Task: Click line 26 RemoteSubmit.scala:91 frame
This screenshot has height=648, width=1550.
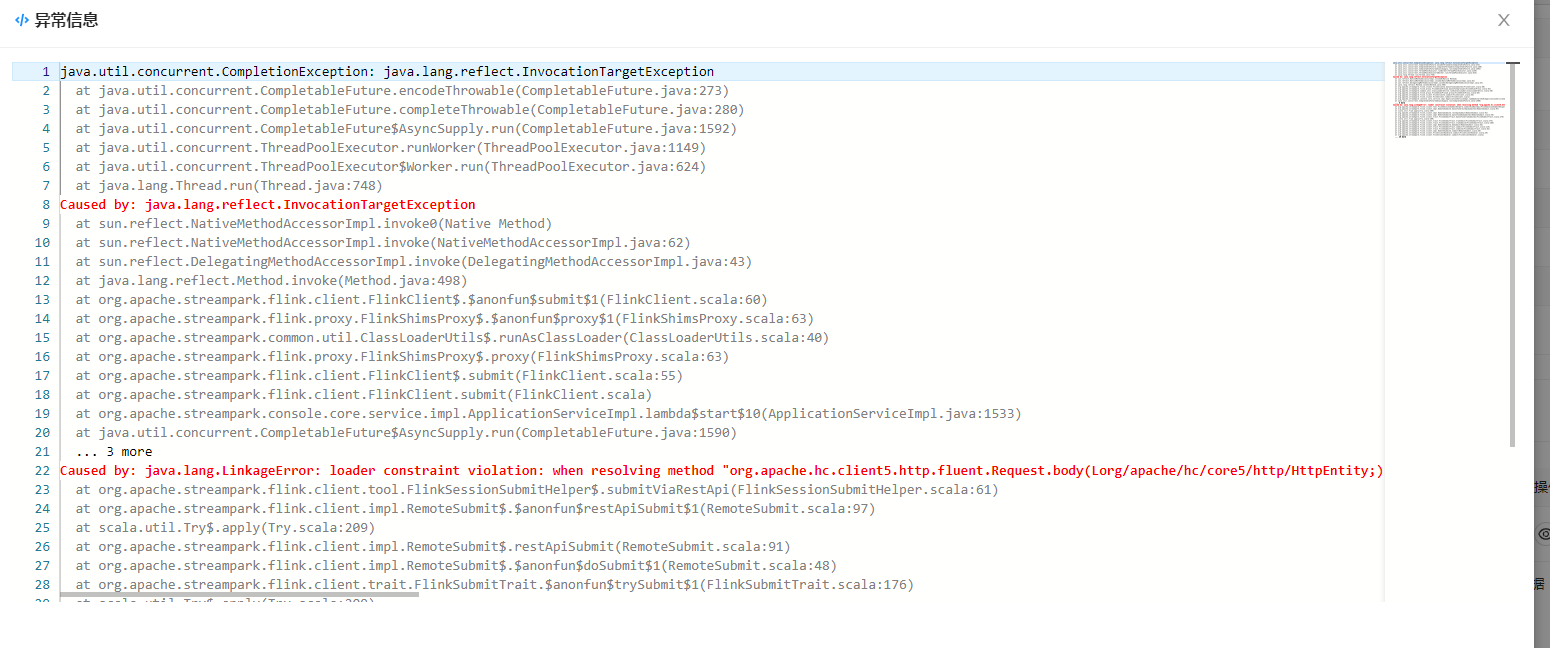Action: click(x=433, y=547)
